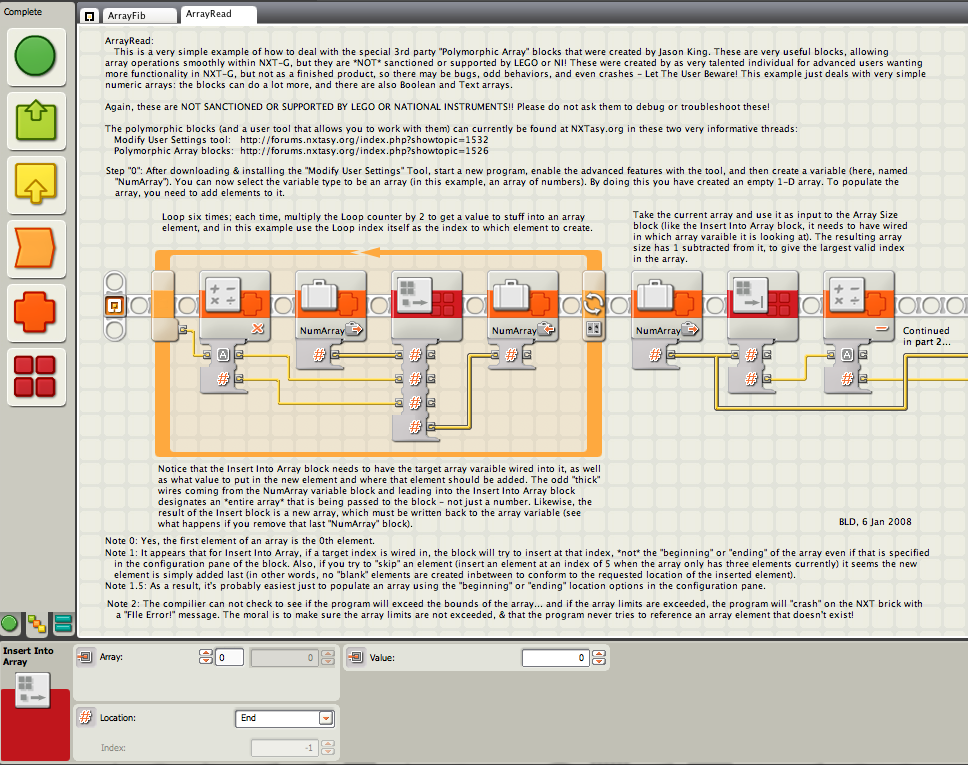Select the subtraction Math block
This screenshot has height=765, width=968.
pos(859,305)
